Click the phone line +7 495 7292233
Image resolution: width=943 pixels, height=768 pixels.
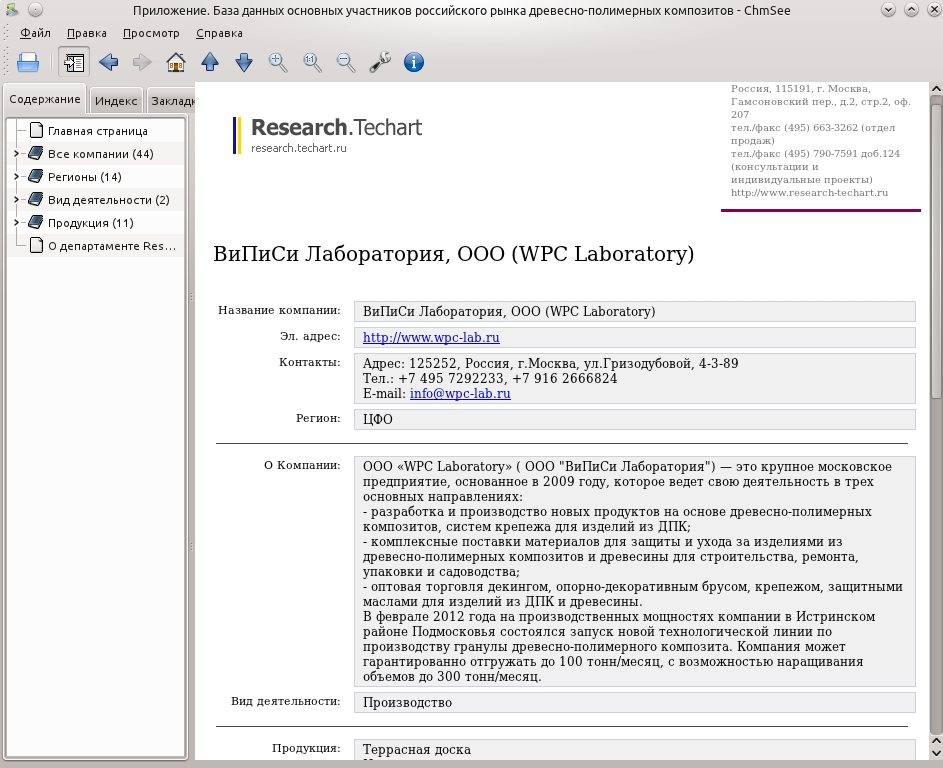click(x=490, y=378)
